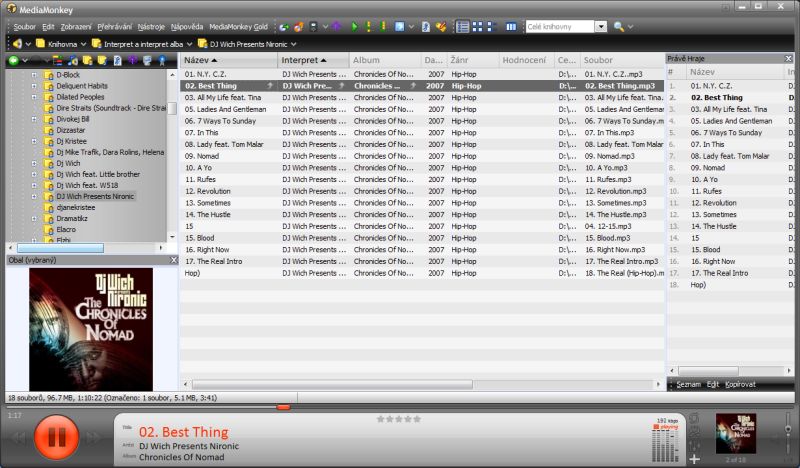Sort by the Název column header
Image resolution: width=800 pixels, height=468 pixels.
(x=229, y=60)
